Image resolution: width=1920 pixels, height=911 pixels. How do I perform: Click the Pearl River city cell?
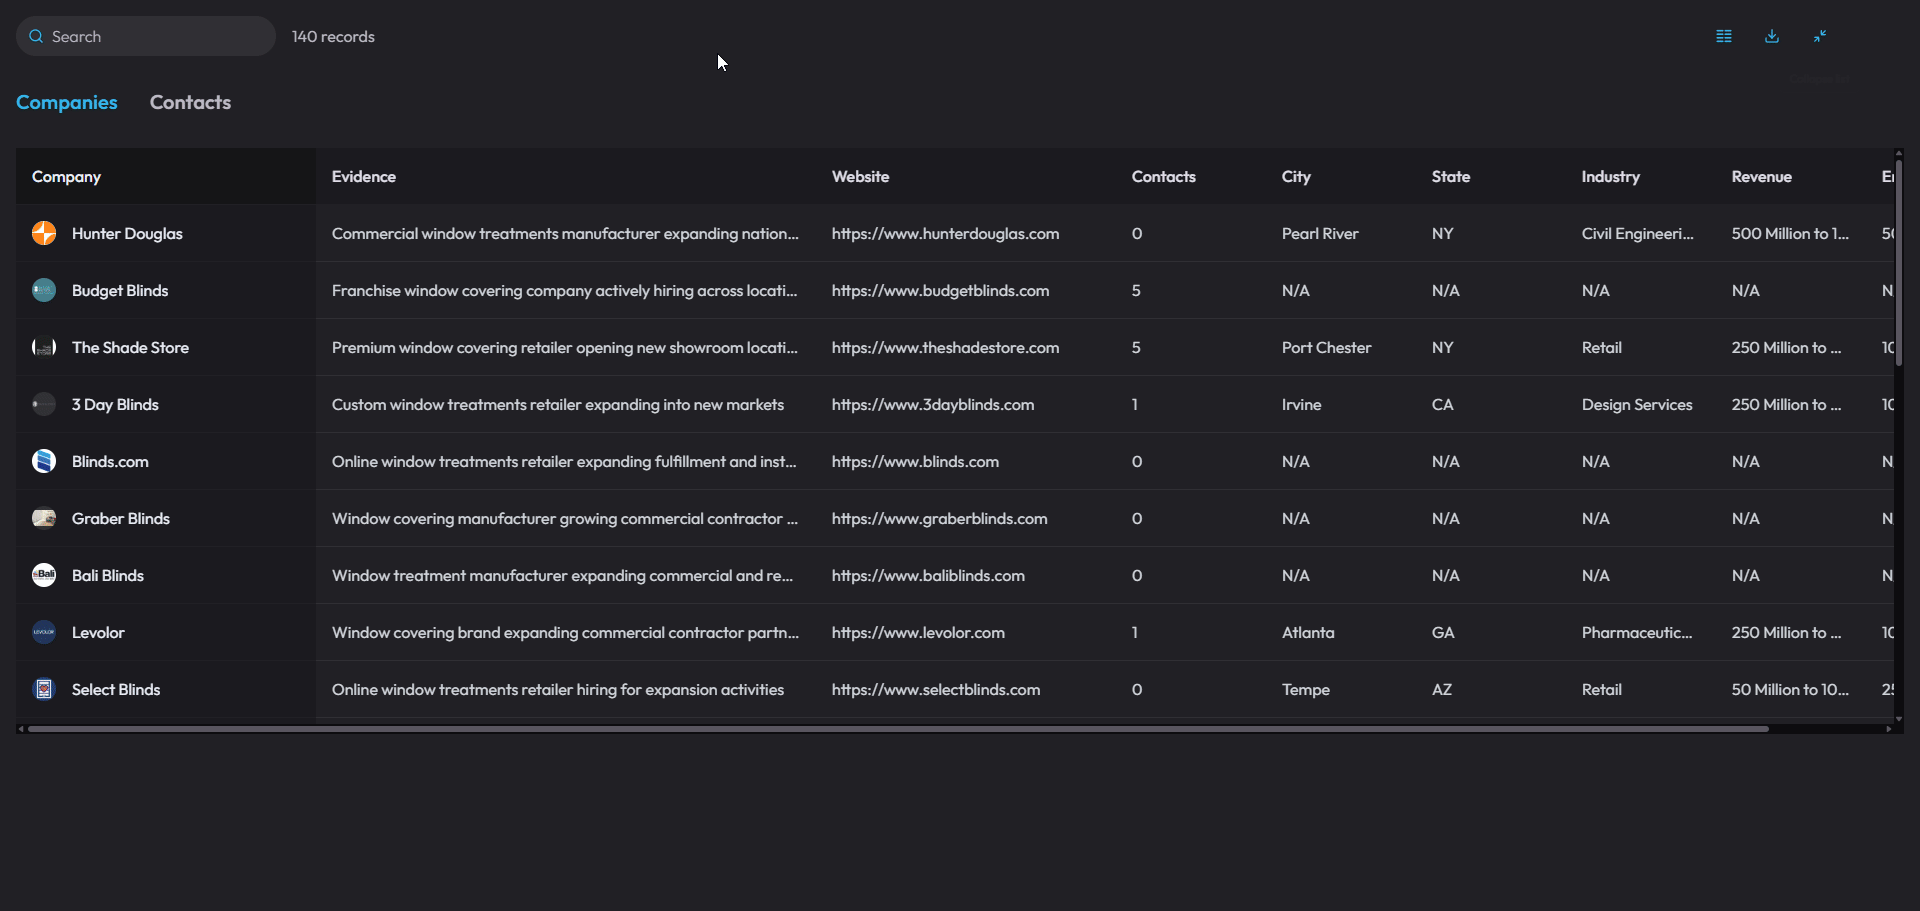point(1320,233)
